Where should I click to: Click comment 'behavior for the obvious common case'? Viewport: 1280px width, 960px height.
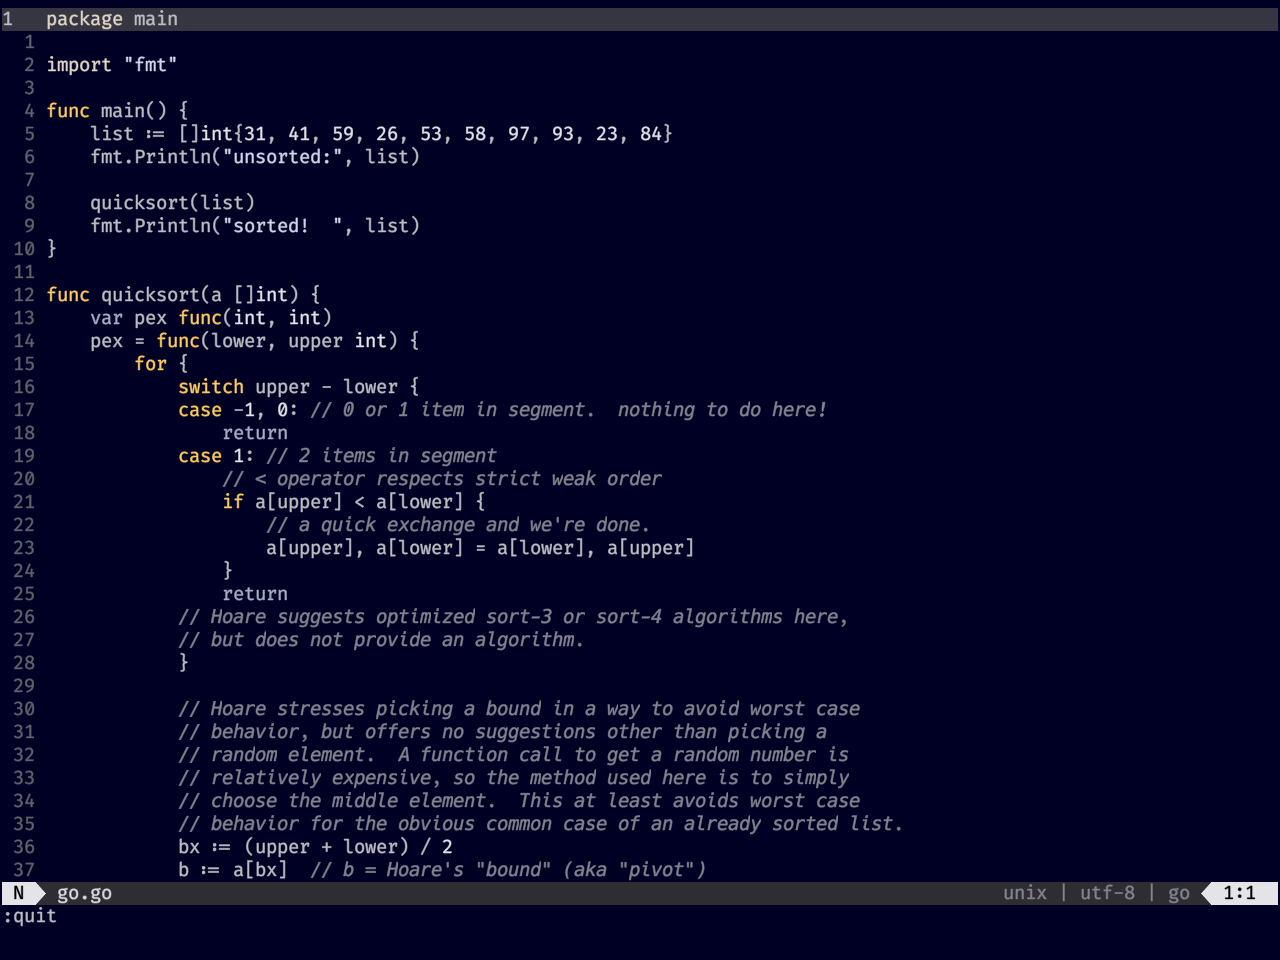[541, 824]
